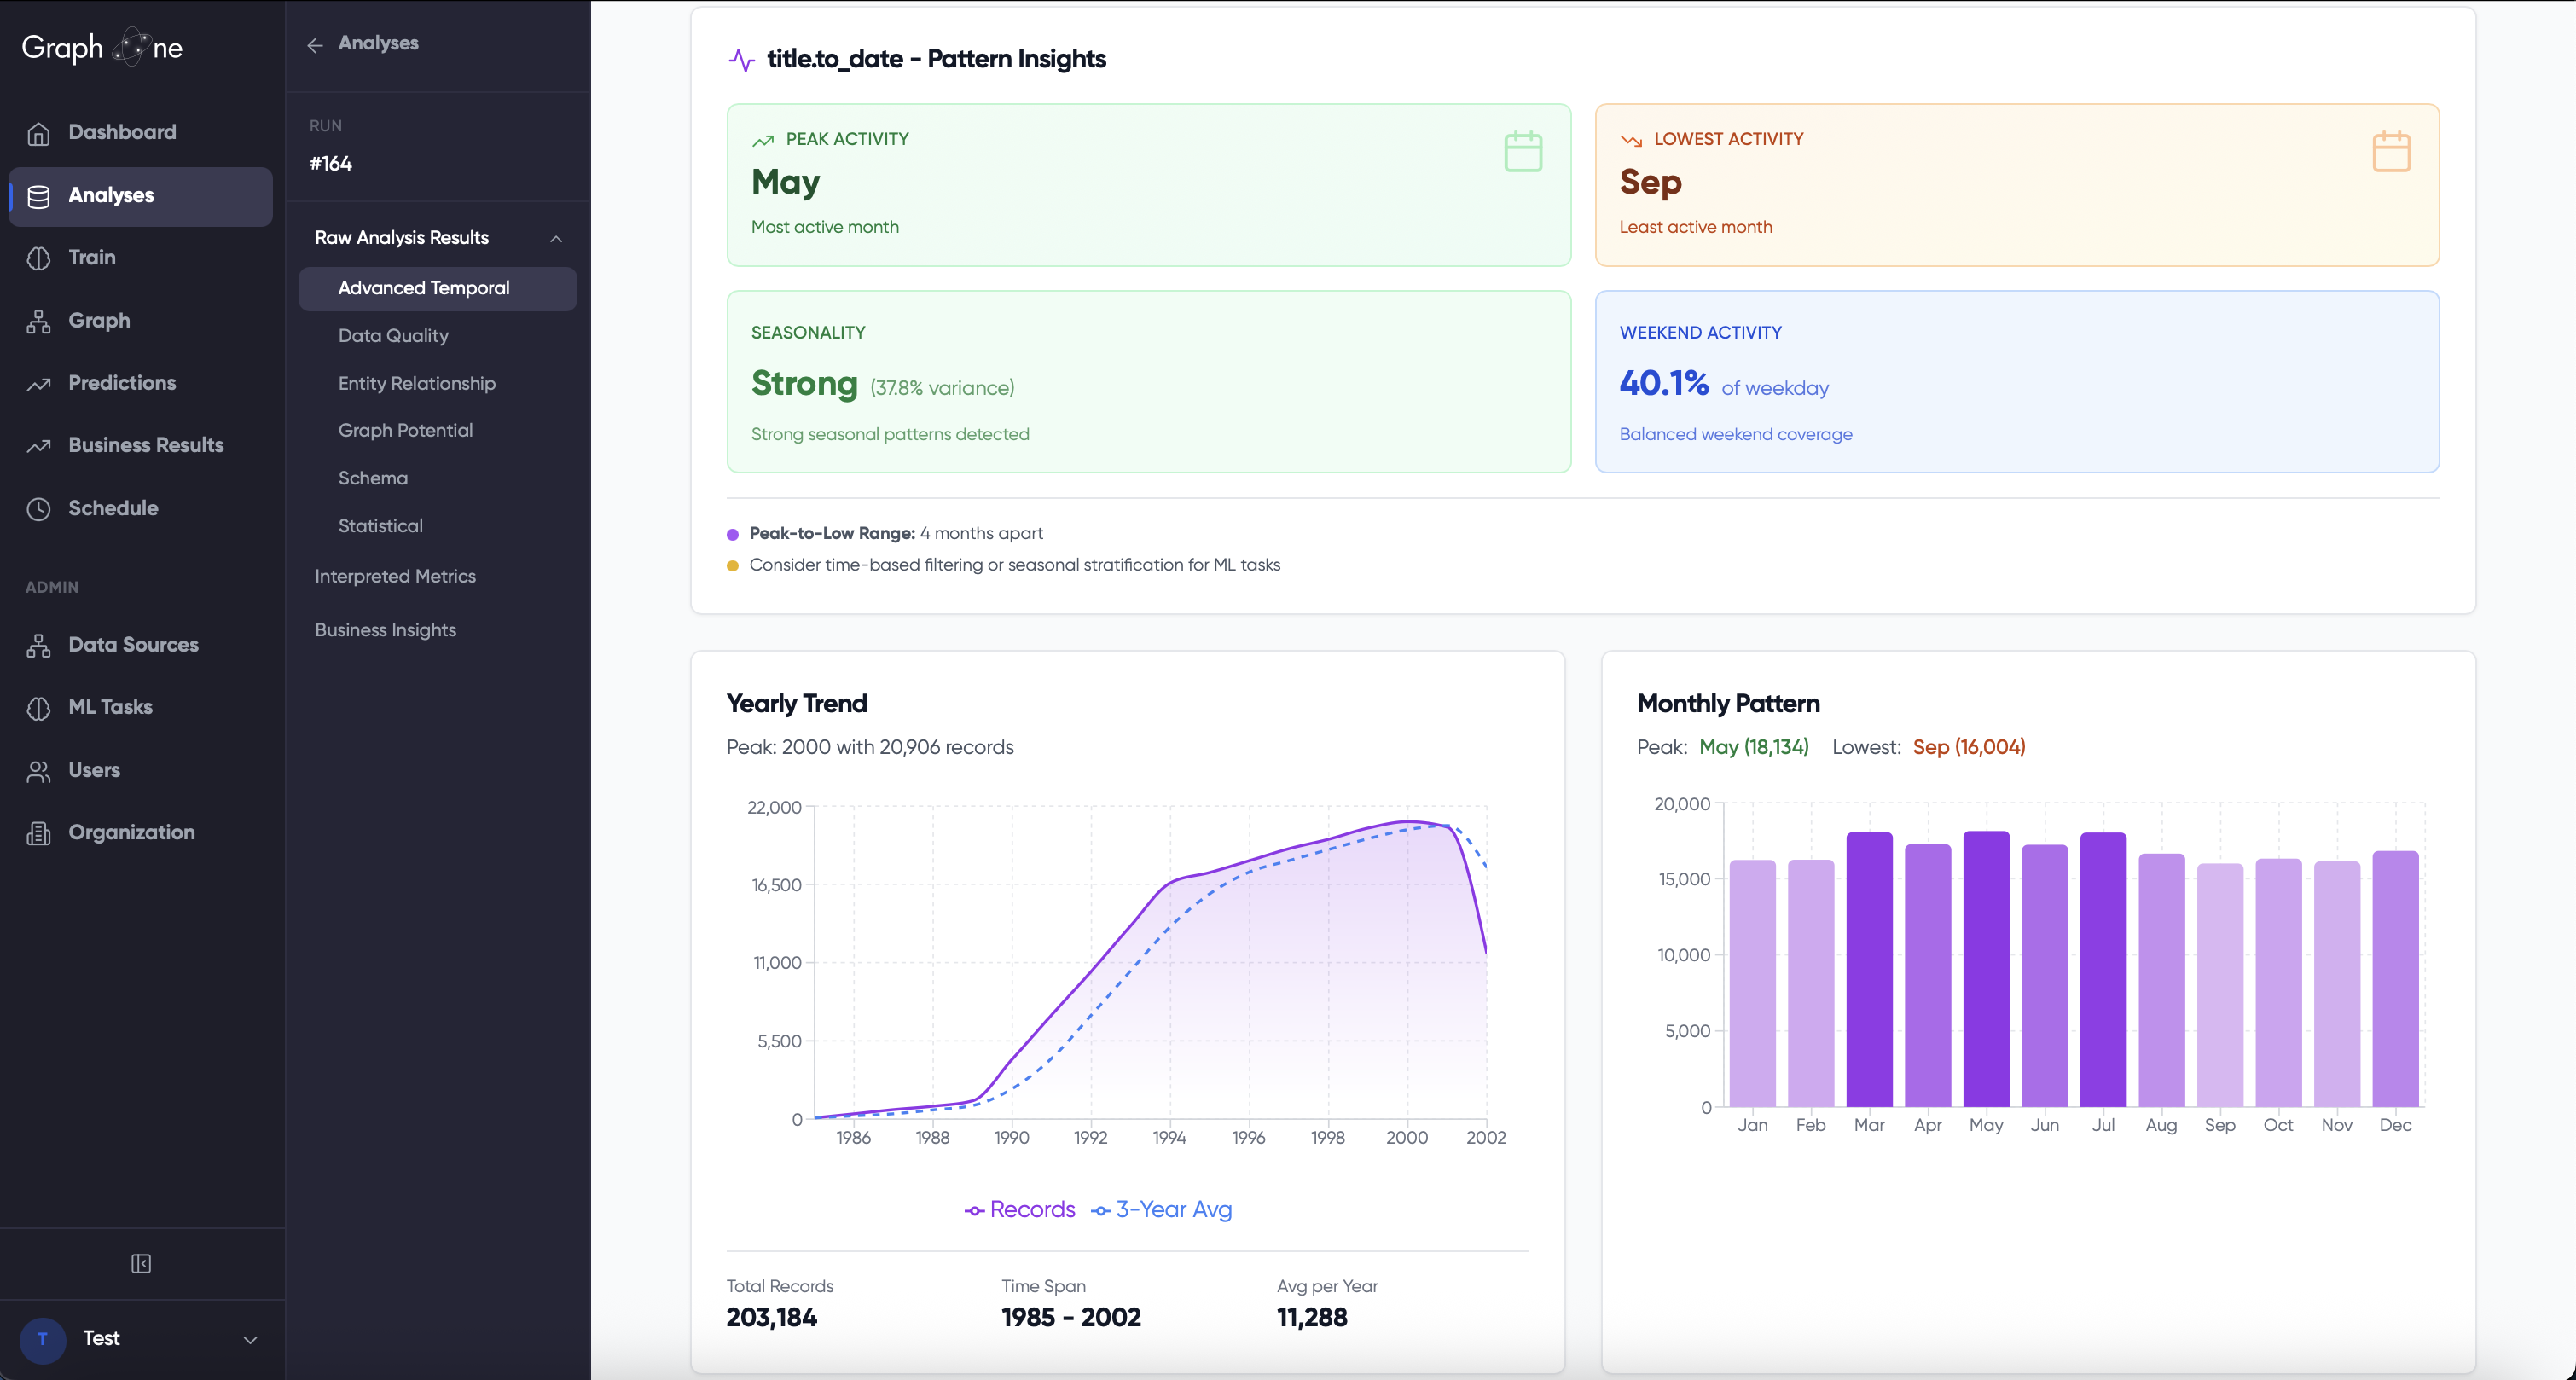
Task: Open the Statistical results page
Action: point(380,525)
